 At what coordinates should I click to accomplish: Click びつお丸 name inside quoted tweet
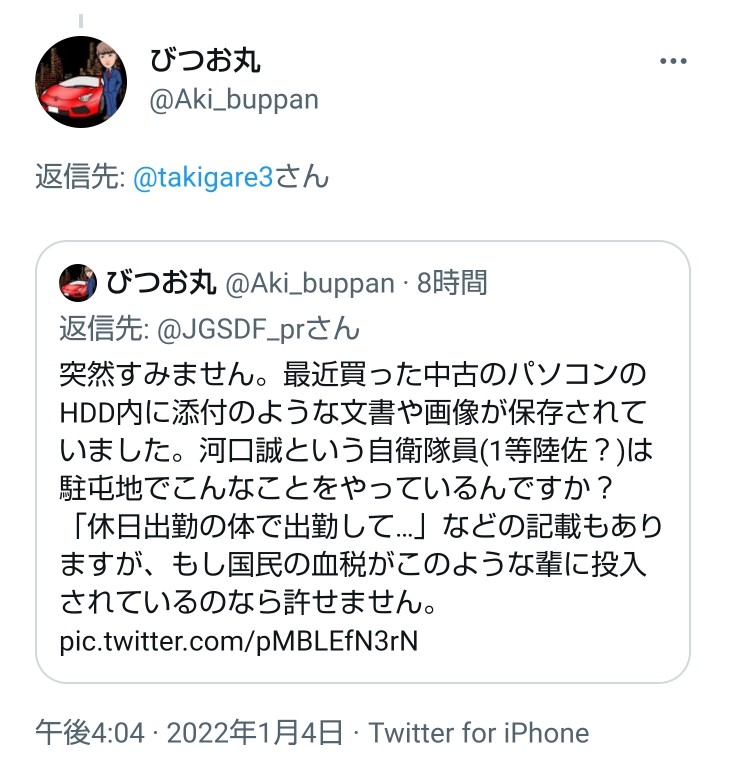(x=161, y=283)
